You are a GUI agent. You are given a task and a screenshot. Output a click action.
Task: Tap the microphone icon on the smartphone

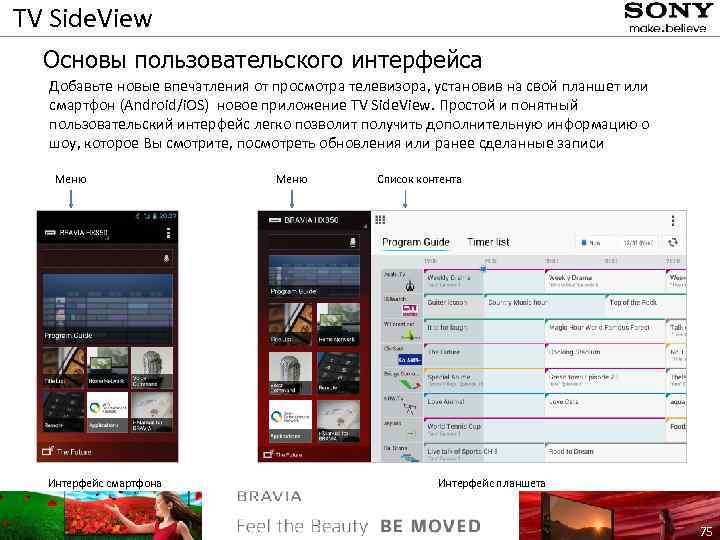tap(166, 258)
